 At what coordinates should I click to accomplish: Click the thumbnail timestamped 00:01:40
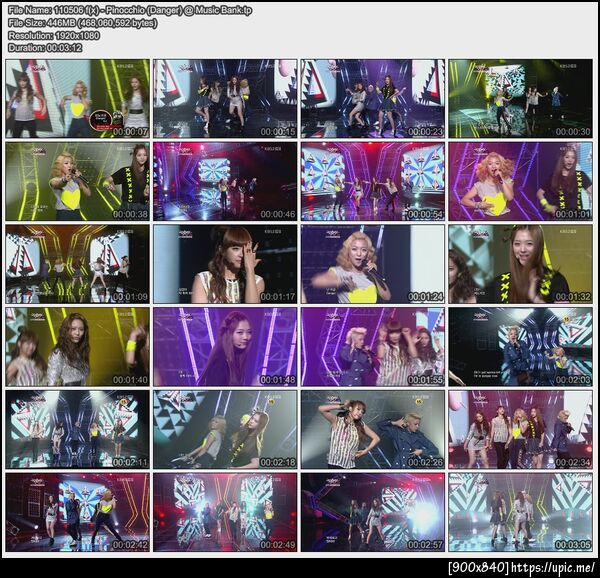click(78, 347)
